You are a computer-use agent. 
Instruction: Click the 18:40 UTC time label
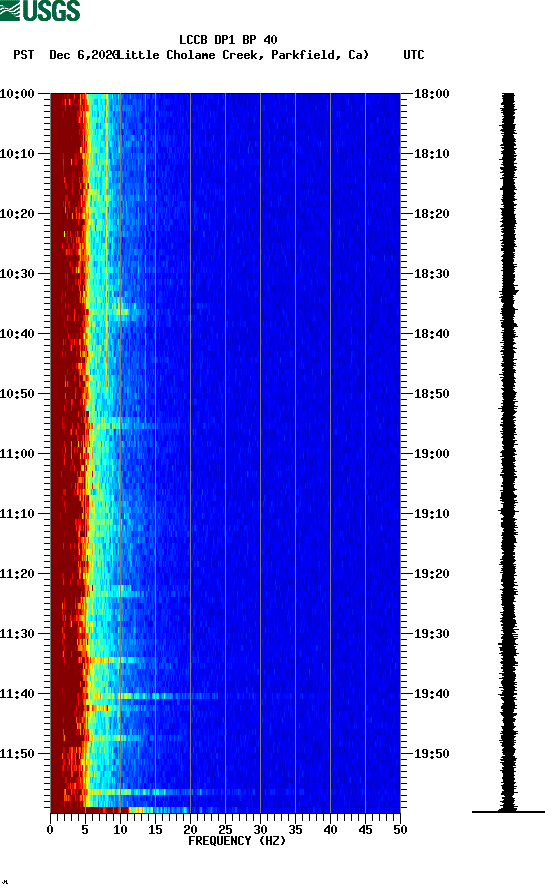click(x=432, y=334)
